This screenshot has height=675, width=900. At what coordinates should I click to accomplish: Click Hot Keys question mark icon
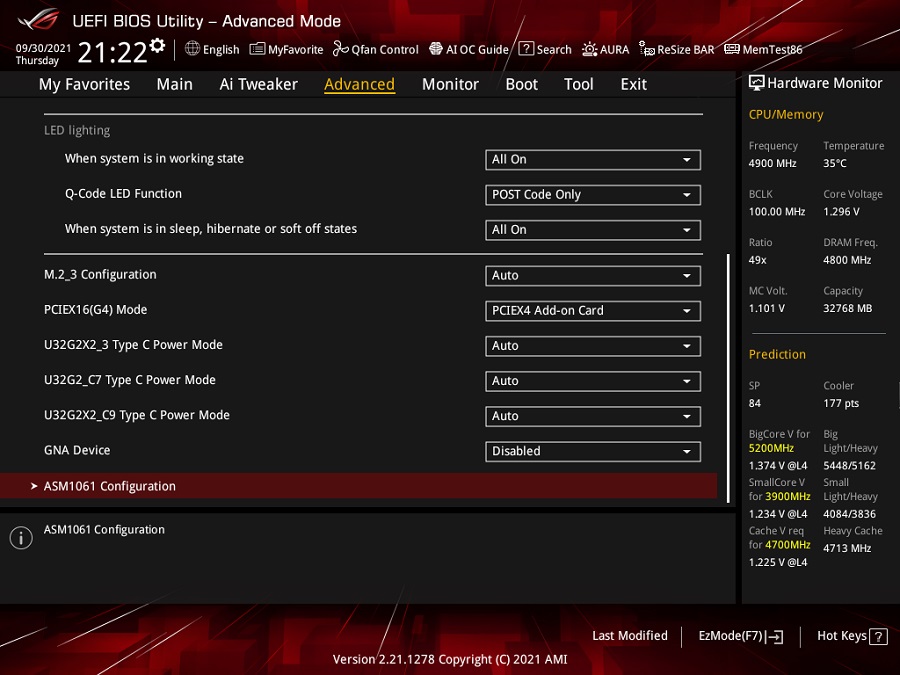click(x=878, y=636)
